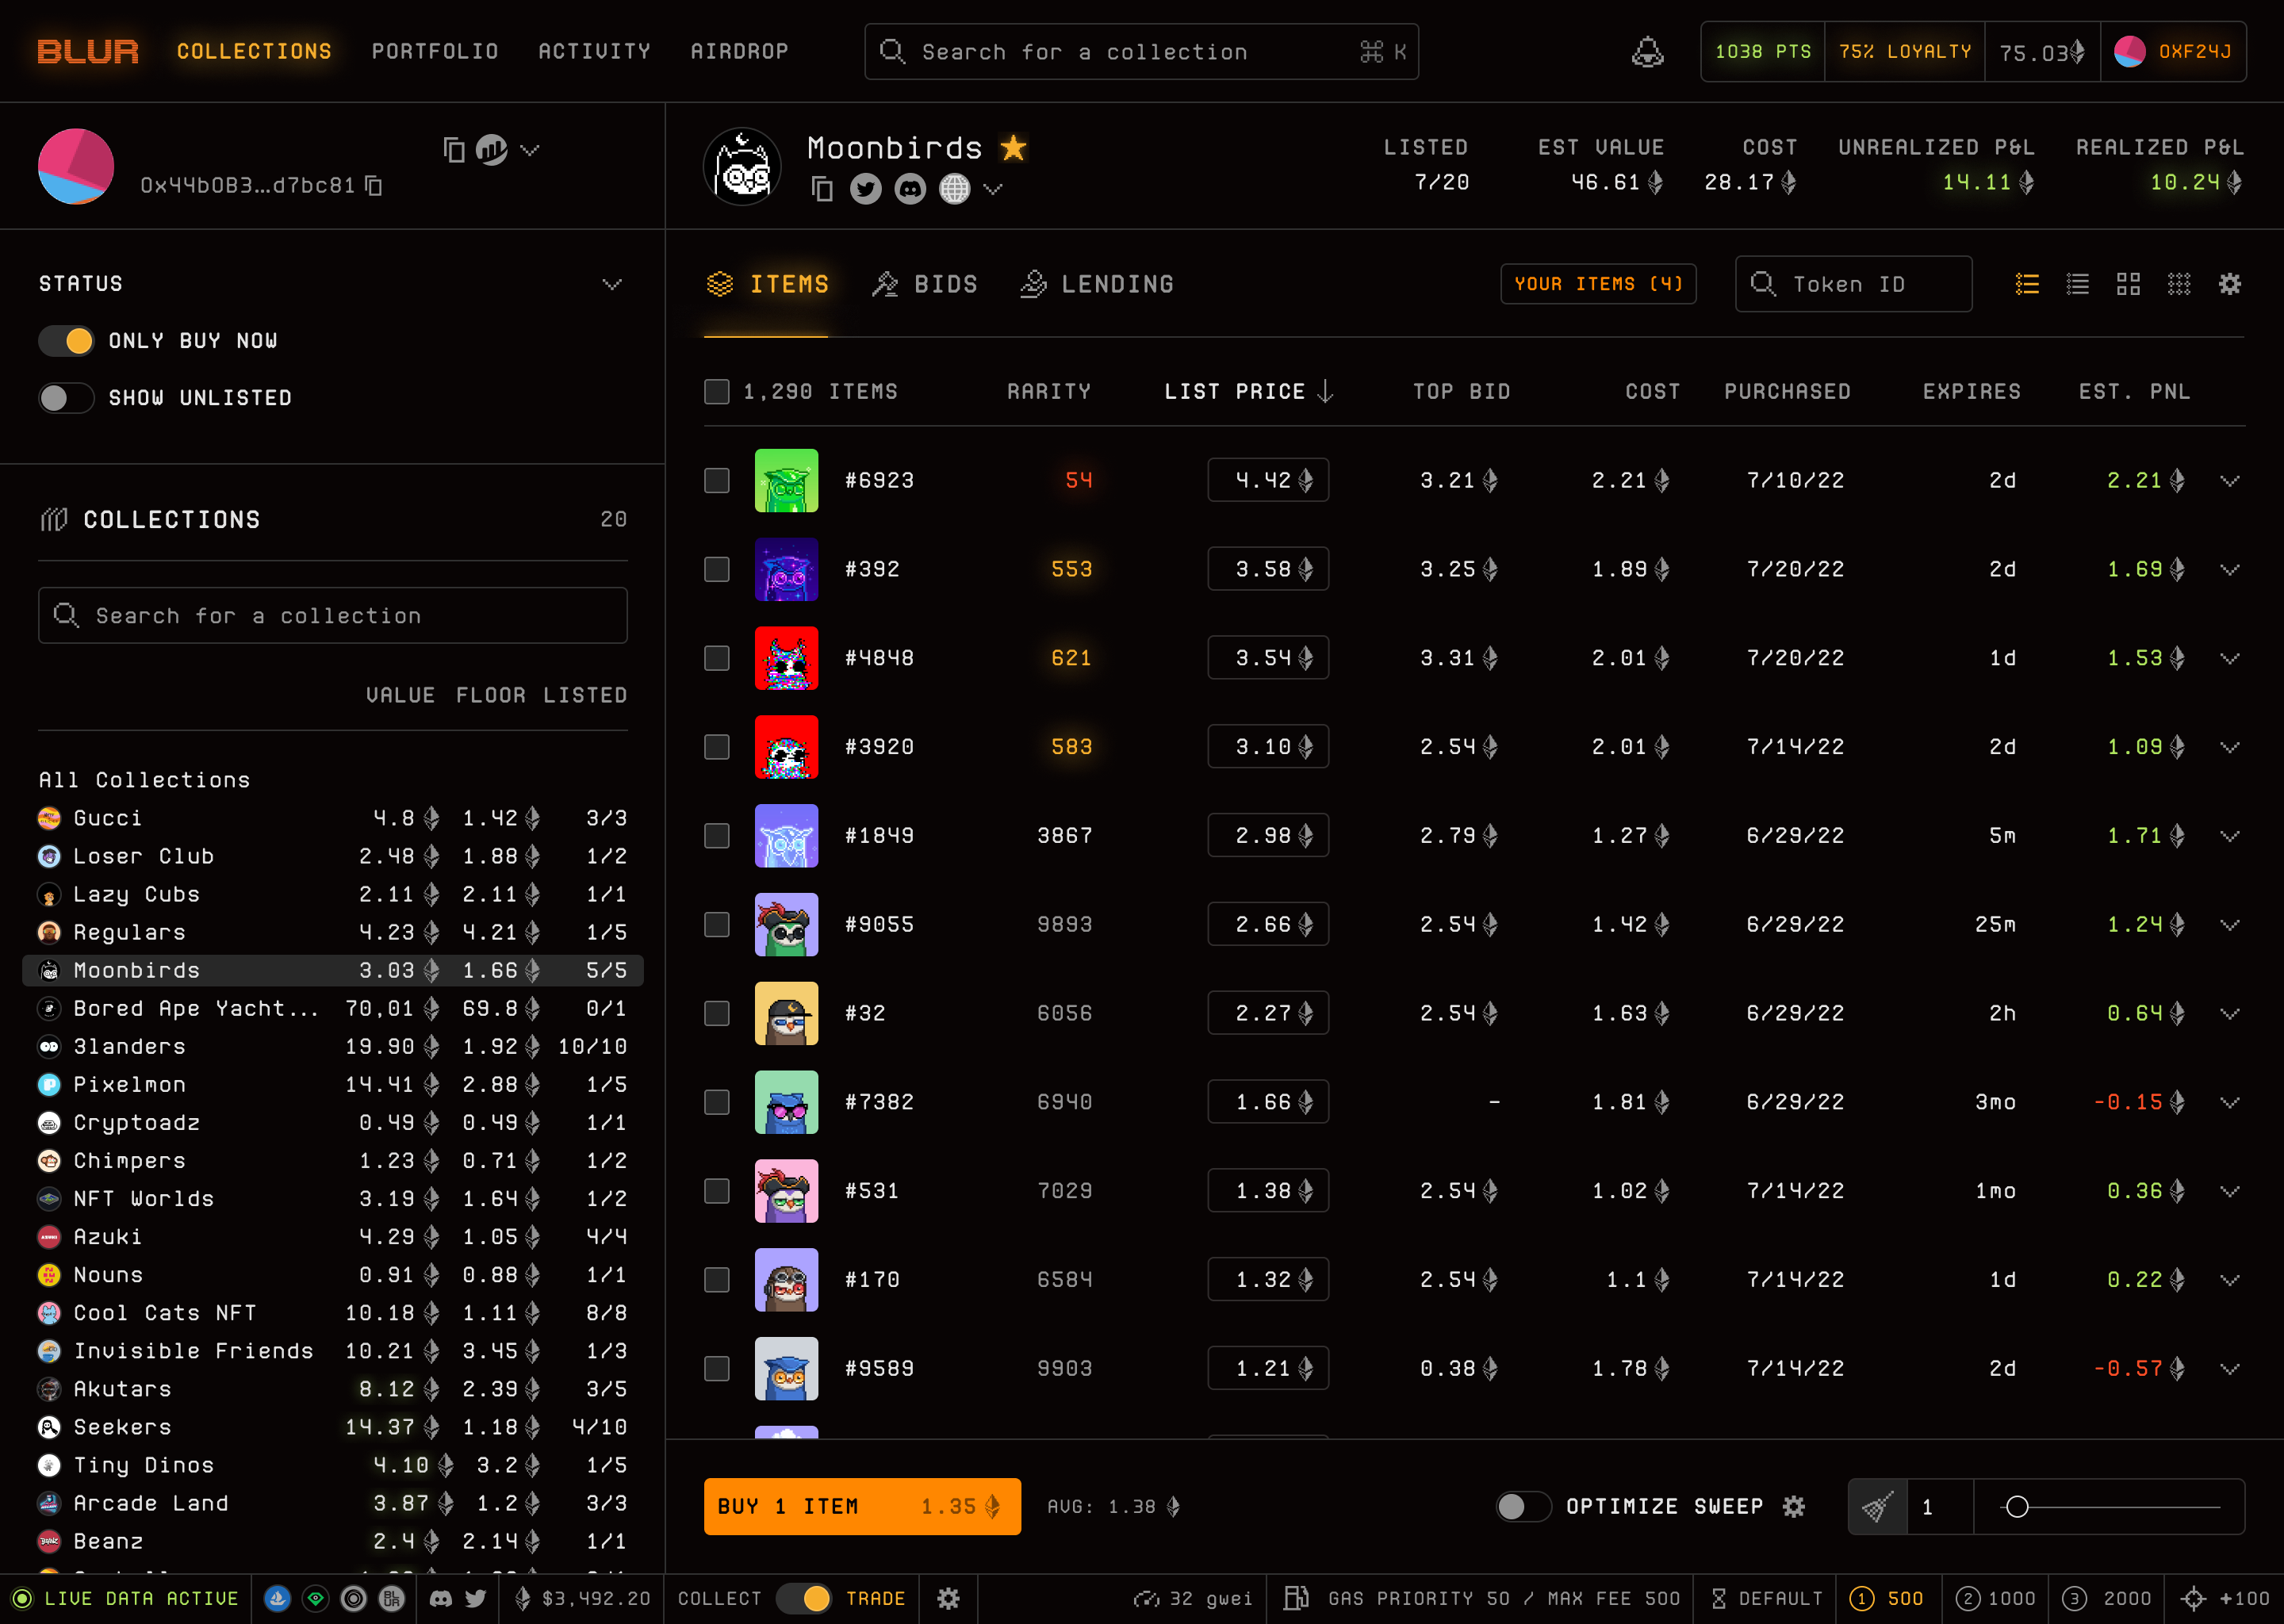Click the sweep broom icon
Image resolution: width=2284 pixels, height=1624 pixels.
(x=1878, y=1507)
